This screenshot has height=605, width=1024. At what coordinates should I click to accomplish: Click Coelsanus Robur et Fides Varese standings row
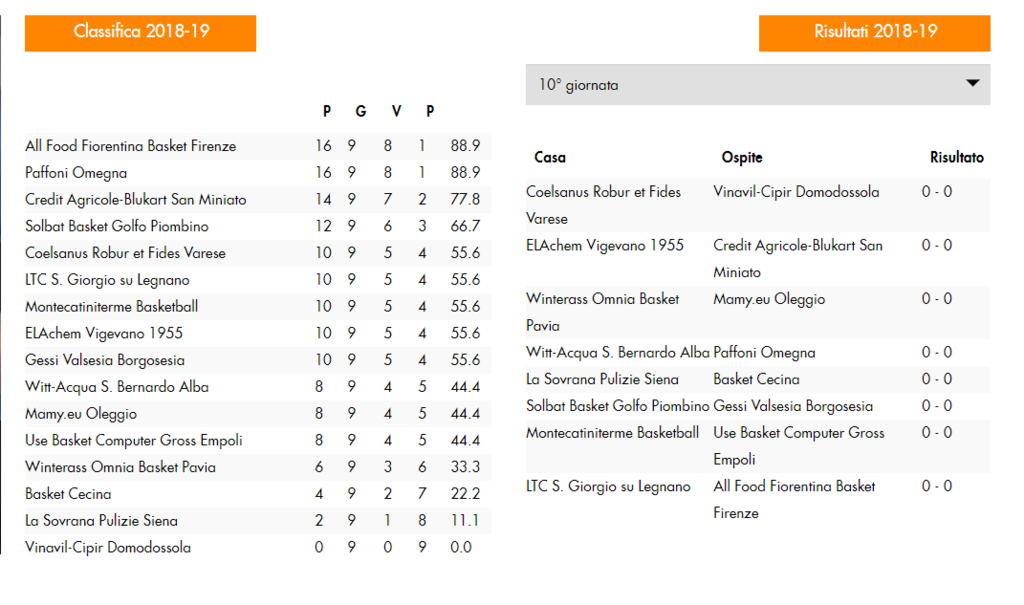258,253
